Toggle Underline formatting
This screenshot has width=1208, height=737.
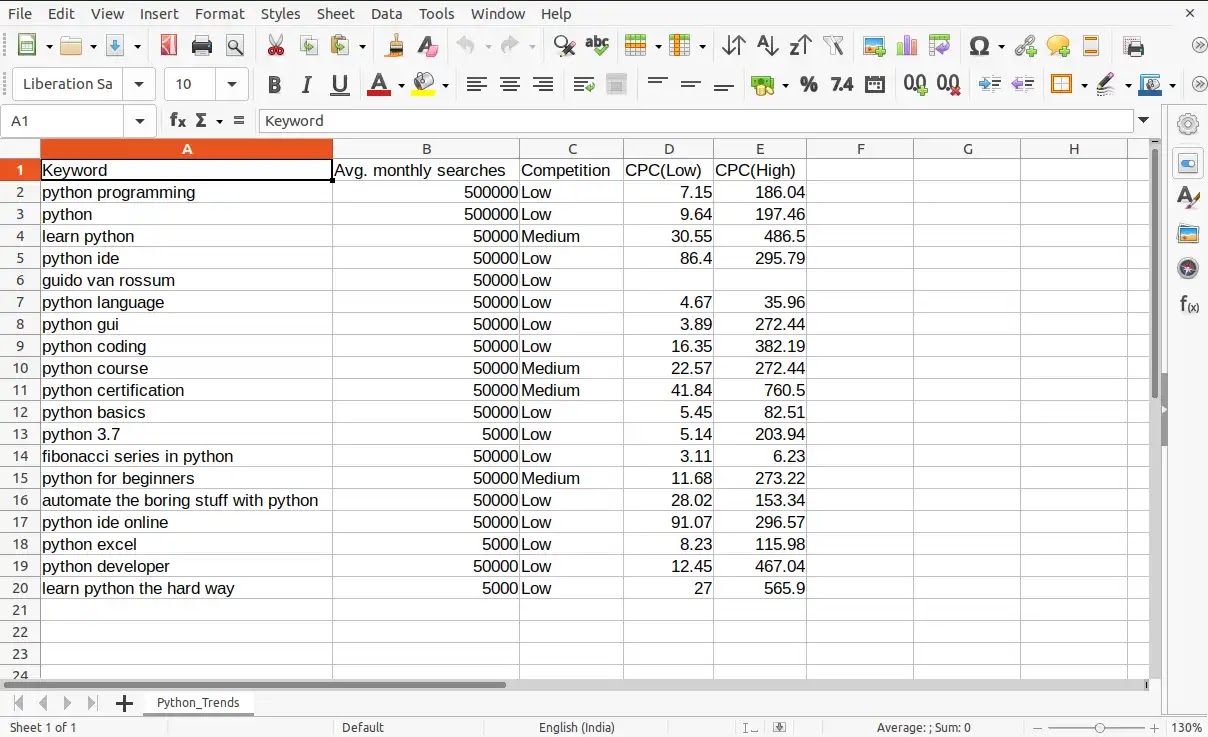(340, 85)
